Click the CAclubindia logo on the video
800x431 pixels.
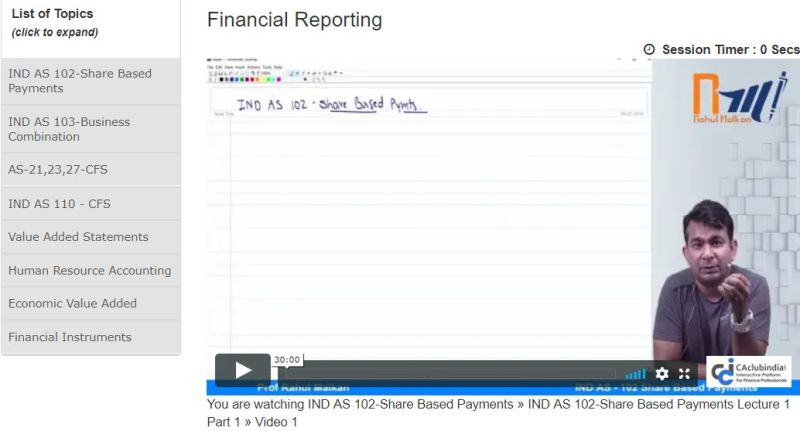tap(748, 371)
